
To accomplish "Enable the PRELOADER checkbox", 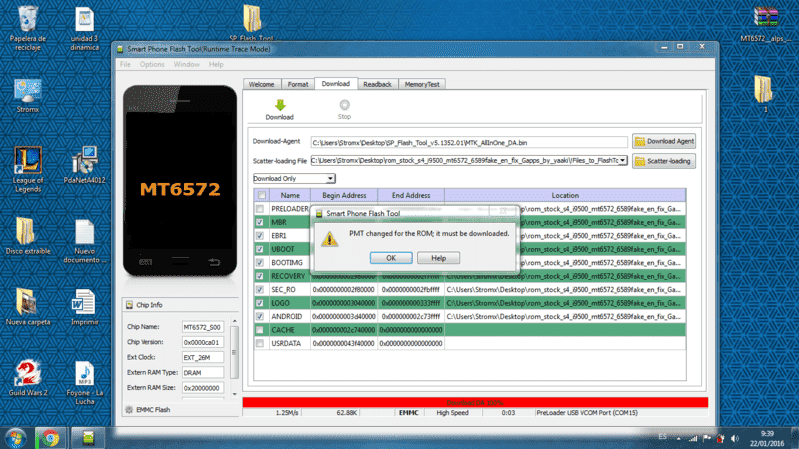I will (260, 209).
